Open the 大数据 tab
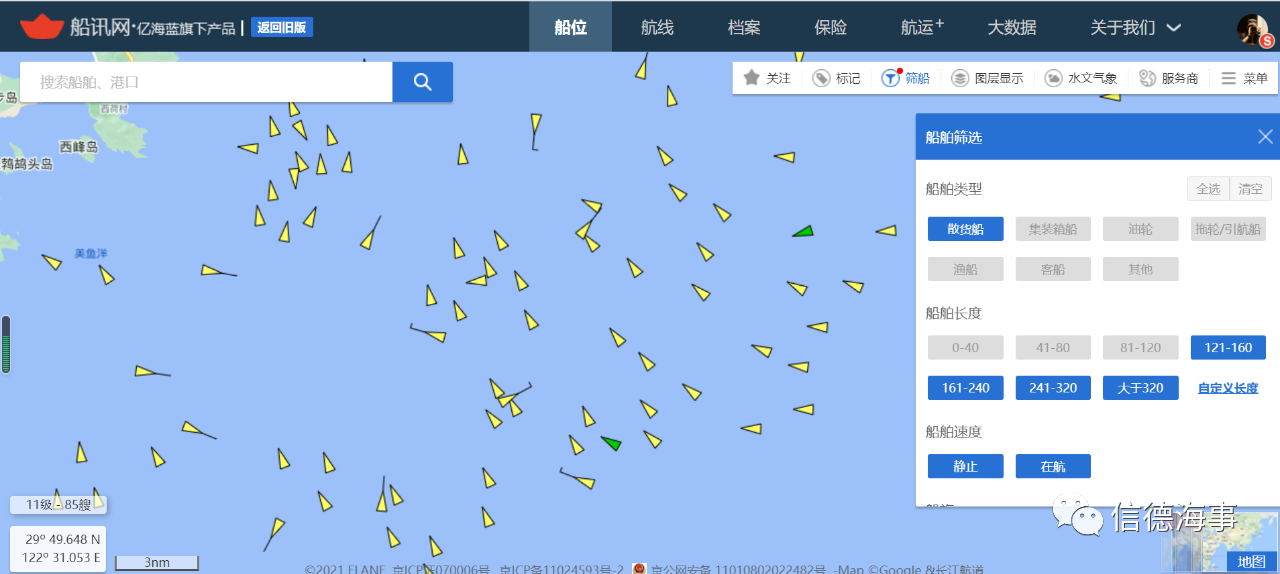Screen dimensions: 1280x574 pyautogui.click(x=1012, y=27)
